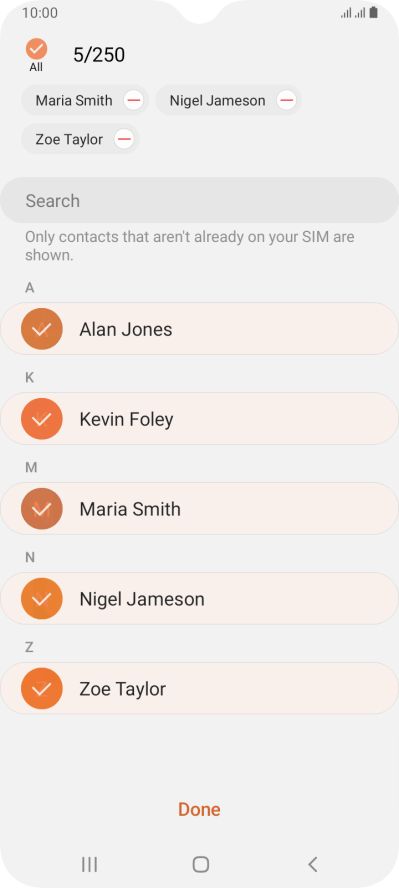Tap the Android back navigation icon

[312, 864]
